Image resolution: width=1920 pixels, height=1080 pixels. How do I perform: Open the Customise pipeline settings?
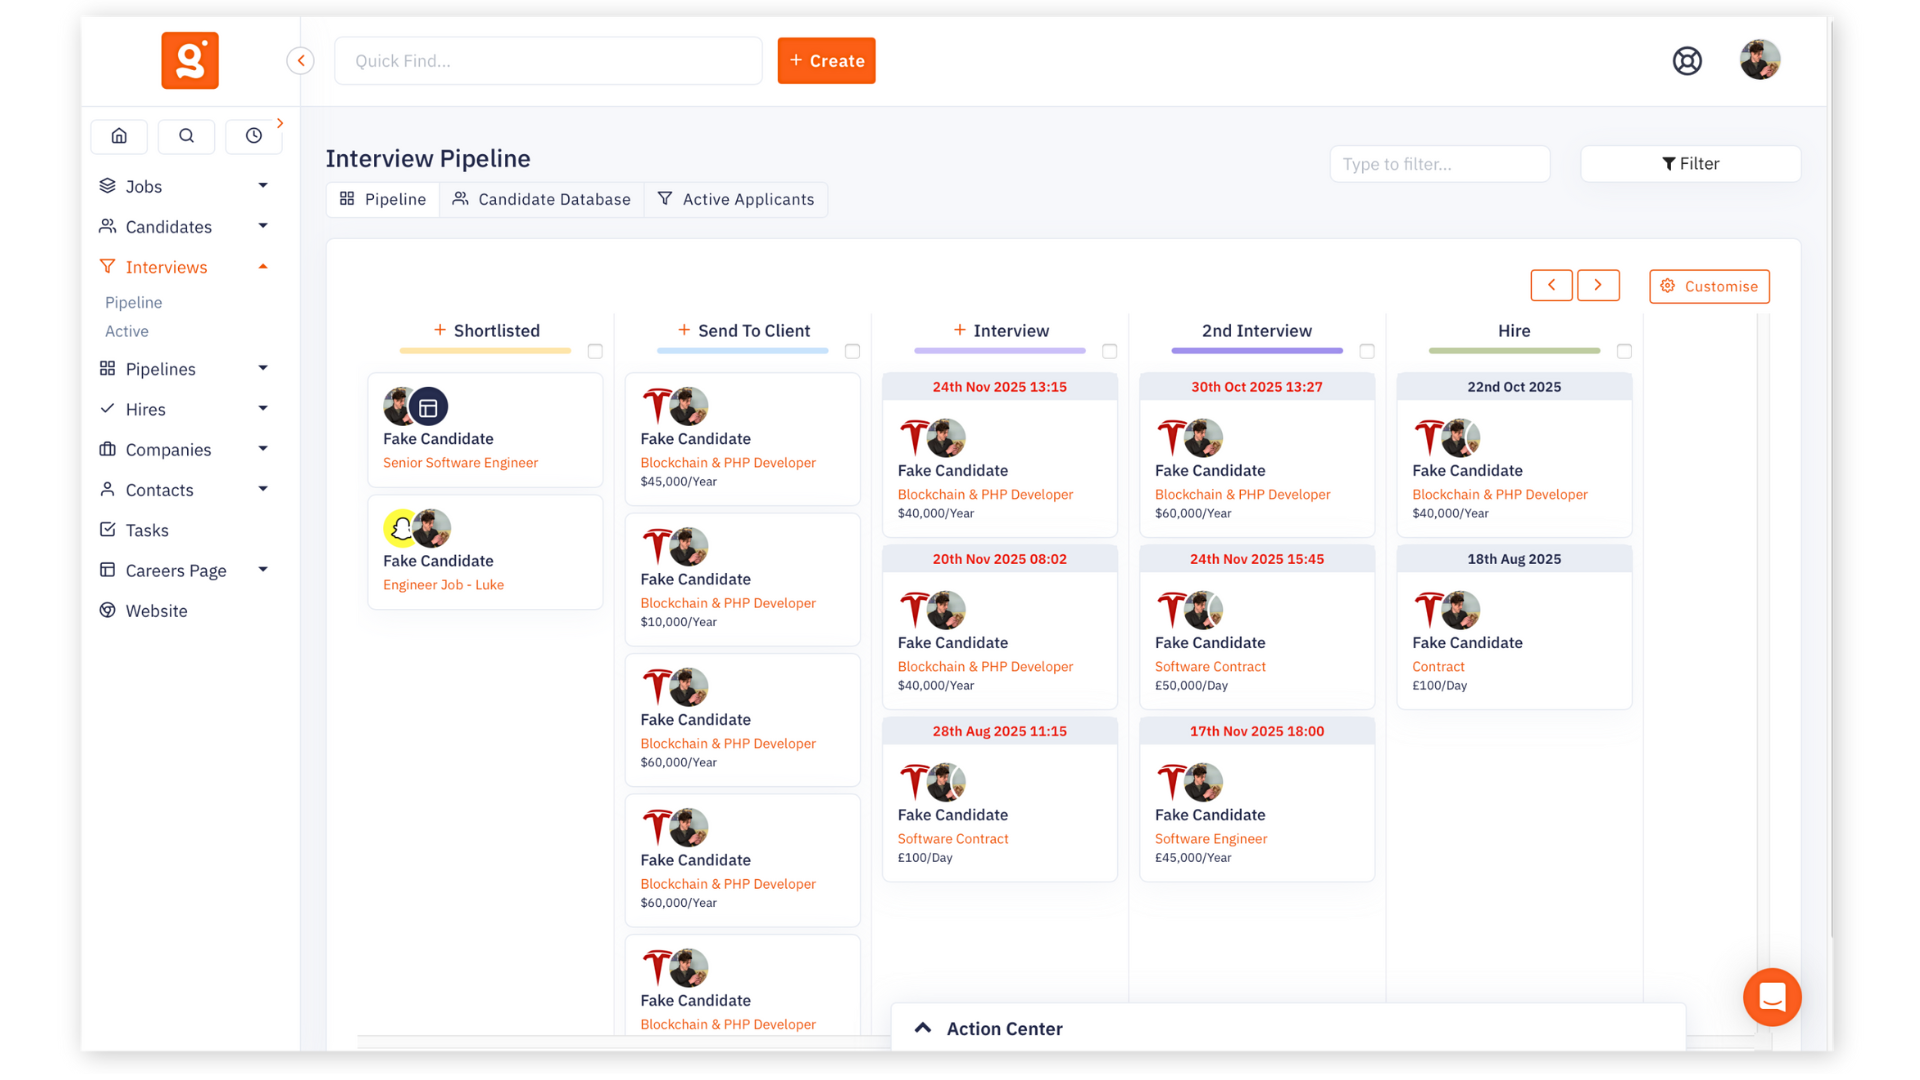[1709, 286]
